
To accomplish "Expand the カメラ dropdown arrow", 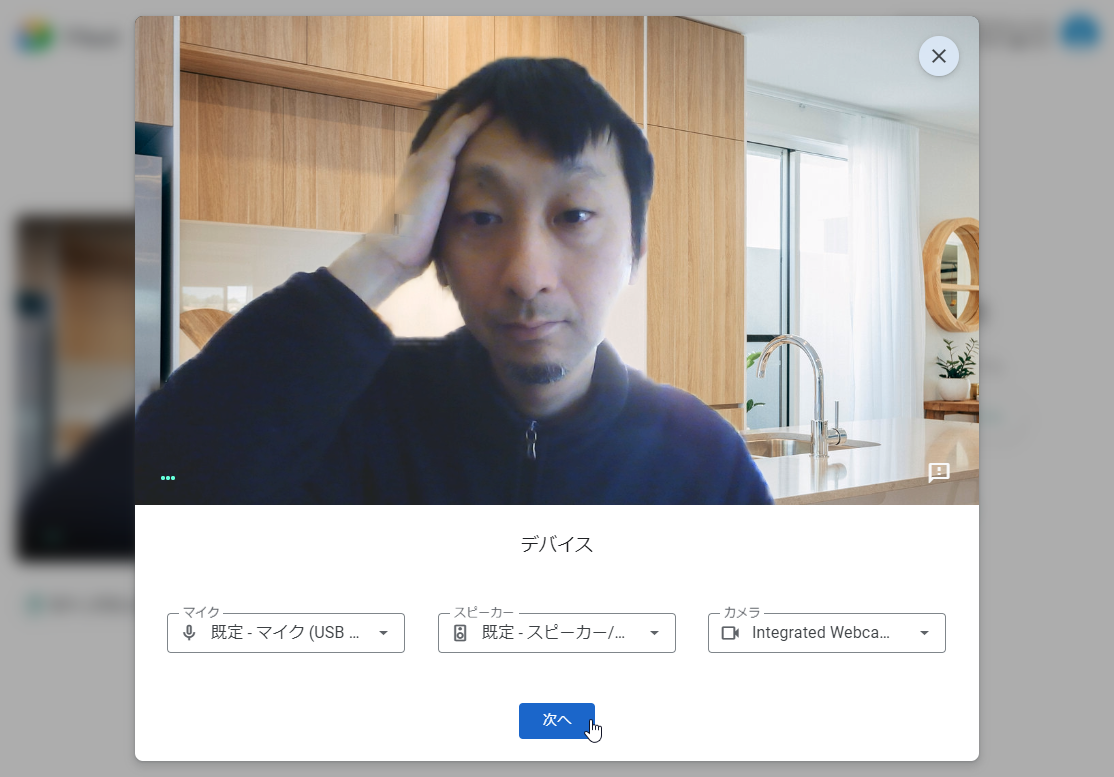I will point(924,632).
